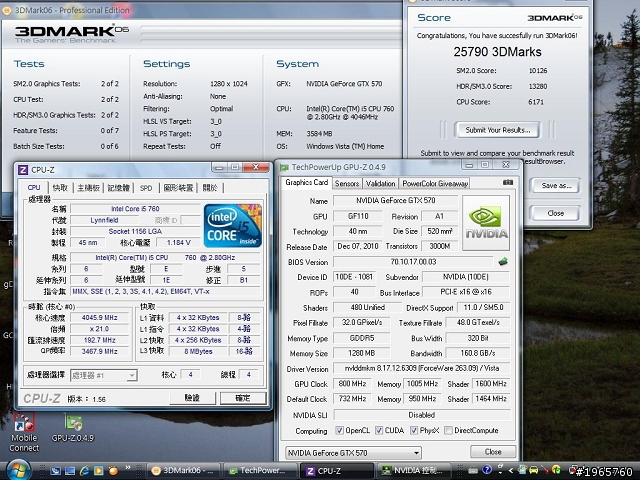Screen dimensions: 640x480
Task: Click Submit Your Results button
Action: tap(498, 130)
